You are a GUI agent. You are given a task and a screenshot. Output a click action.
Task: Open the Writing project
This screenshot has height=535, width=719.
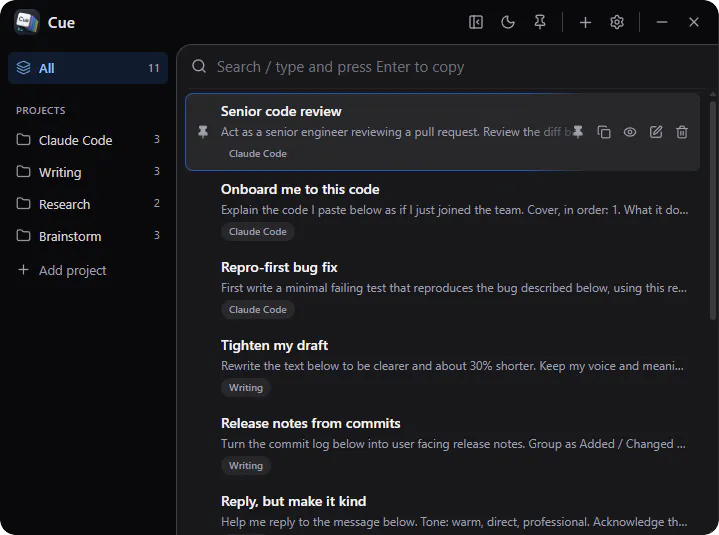(x=88, y=172)
